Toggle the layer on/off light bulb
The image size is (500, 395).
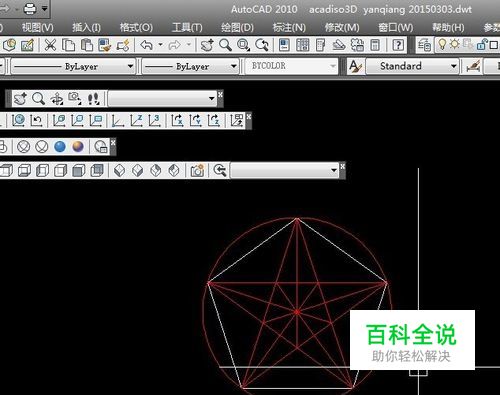pyautogui.click(x=442, y=45)
